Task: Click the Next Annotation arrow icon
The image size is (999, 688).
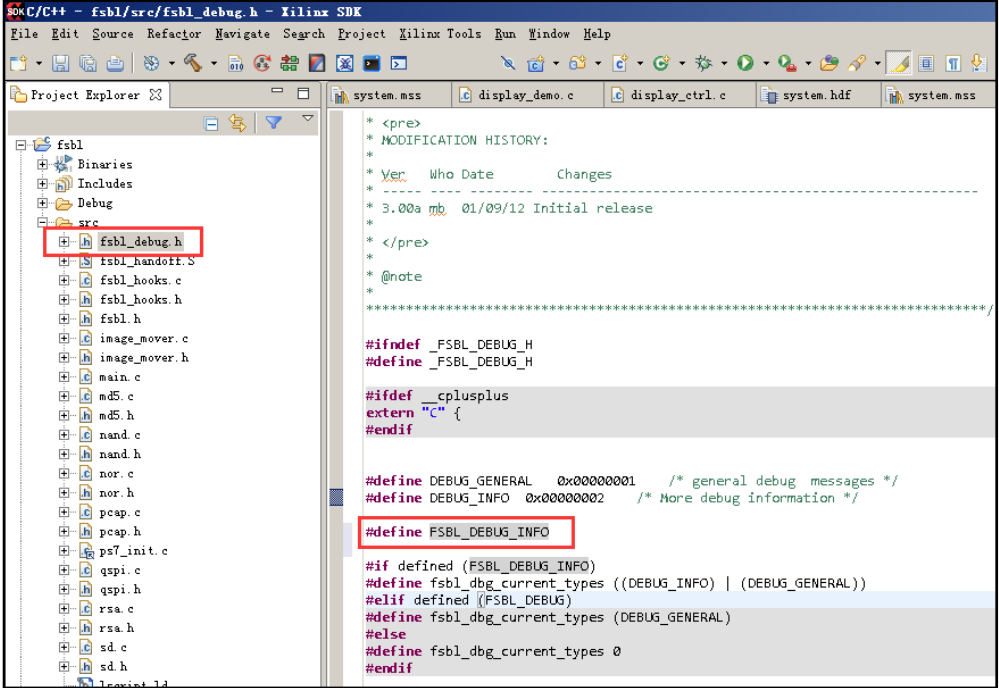Action: coord(979,63)
